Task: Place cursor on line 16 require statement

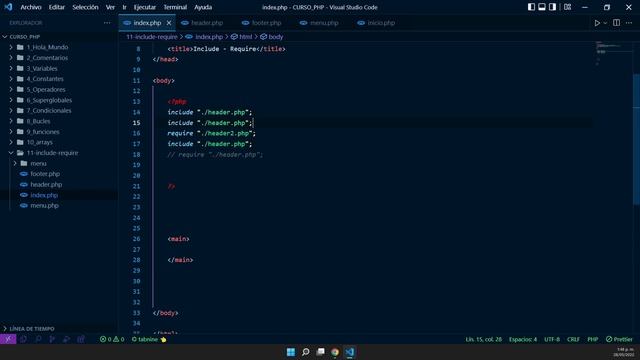Action: [211, 133]
